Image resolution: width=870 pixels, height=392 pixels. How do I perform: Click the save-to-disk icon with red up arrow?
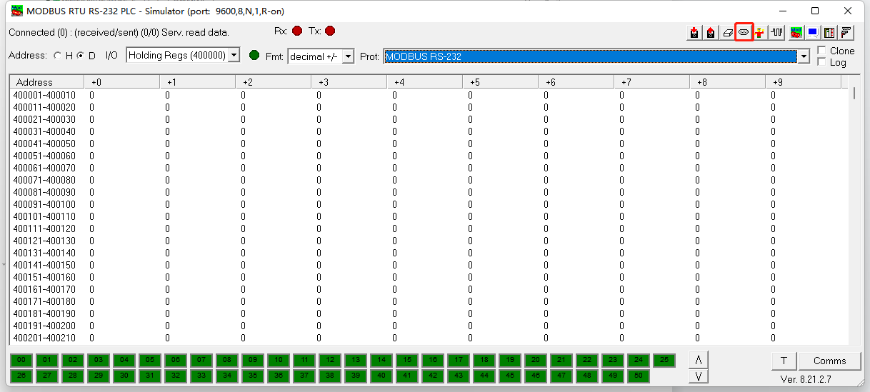[x=710, y=33]
